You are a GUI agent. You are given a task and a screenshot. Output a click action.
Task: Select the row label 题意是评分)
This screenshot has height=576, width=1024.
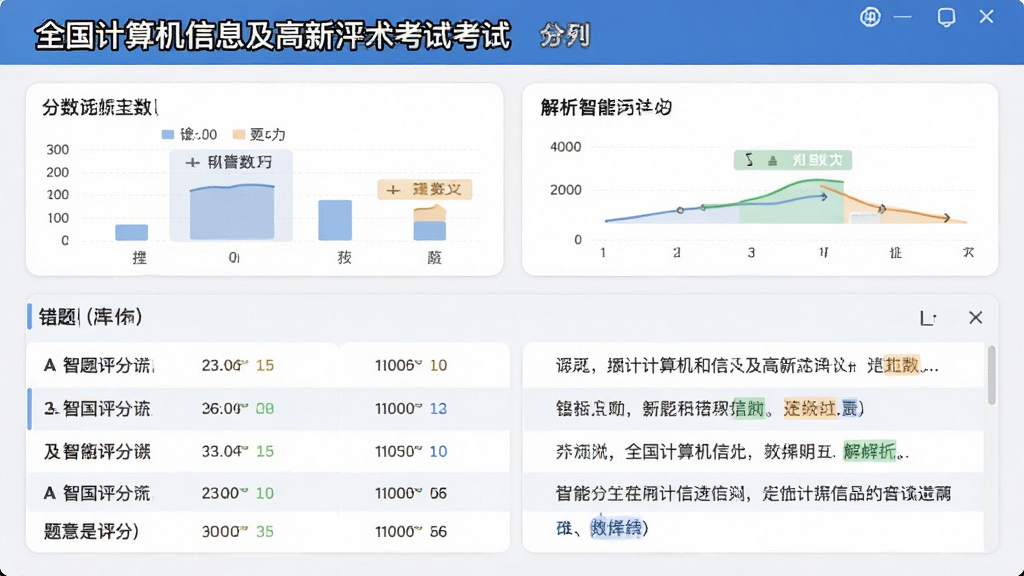[91, 532]
